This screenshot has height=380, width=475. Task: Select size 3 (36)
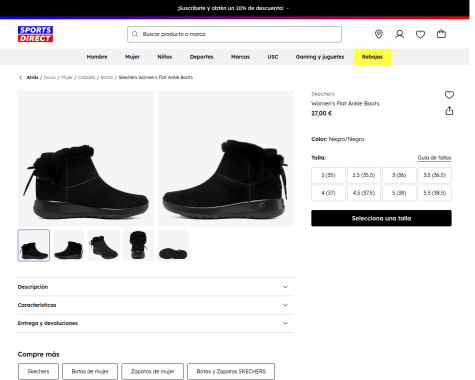(x=399, y=175)
